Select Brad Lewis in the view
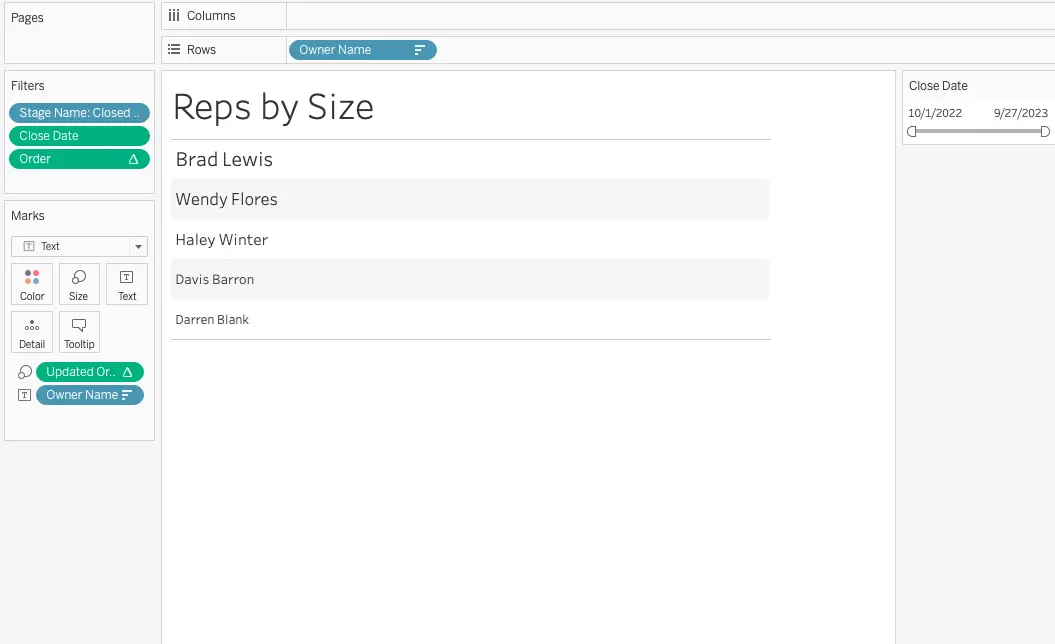This screenshot has width=1055, height=644. click(224, 160)
